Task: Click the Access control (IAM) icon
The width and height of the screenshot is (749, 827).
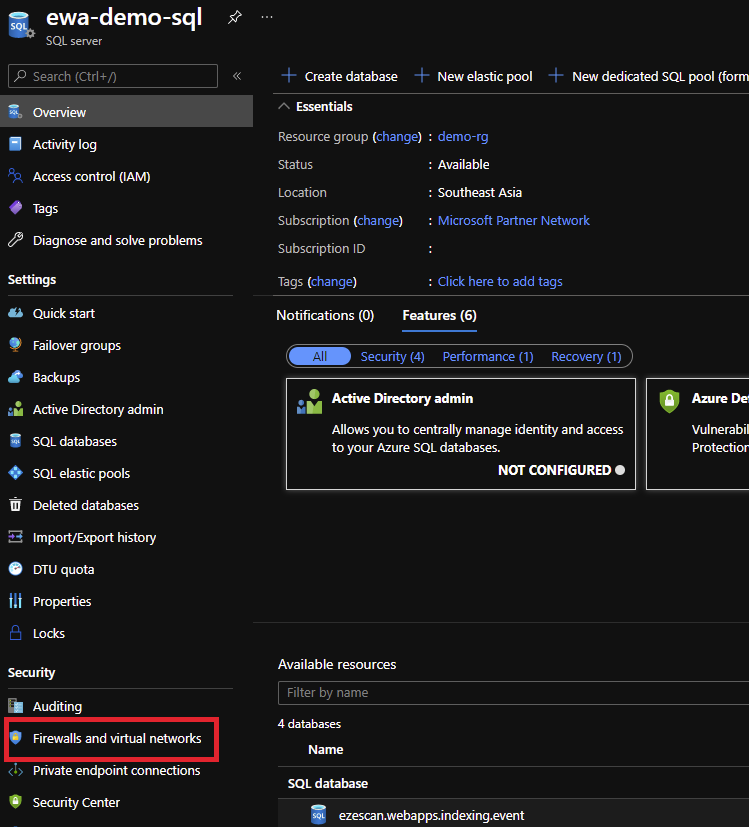Action: click(15, 176)
